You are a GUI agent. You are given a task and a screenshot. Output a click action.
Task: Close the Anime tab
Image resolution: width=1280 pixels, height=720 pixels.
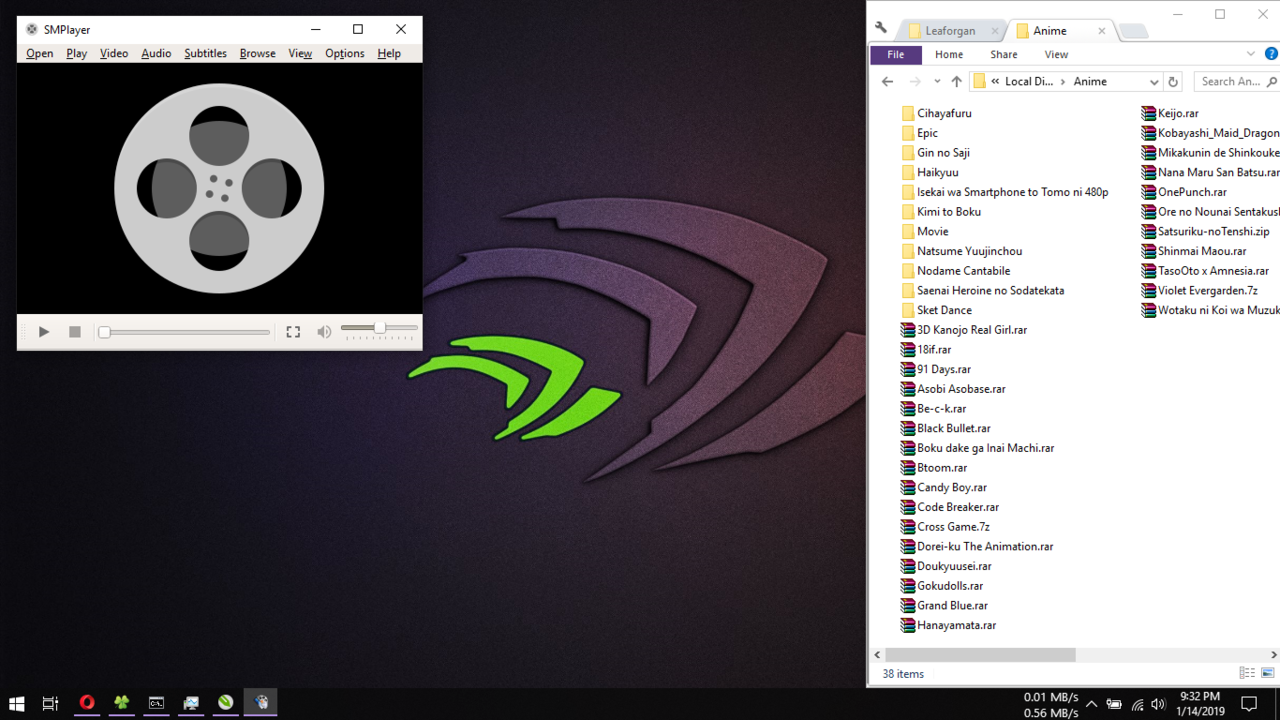(1102, 31)
